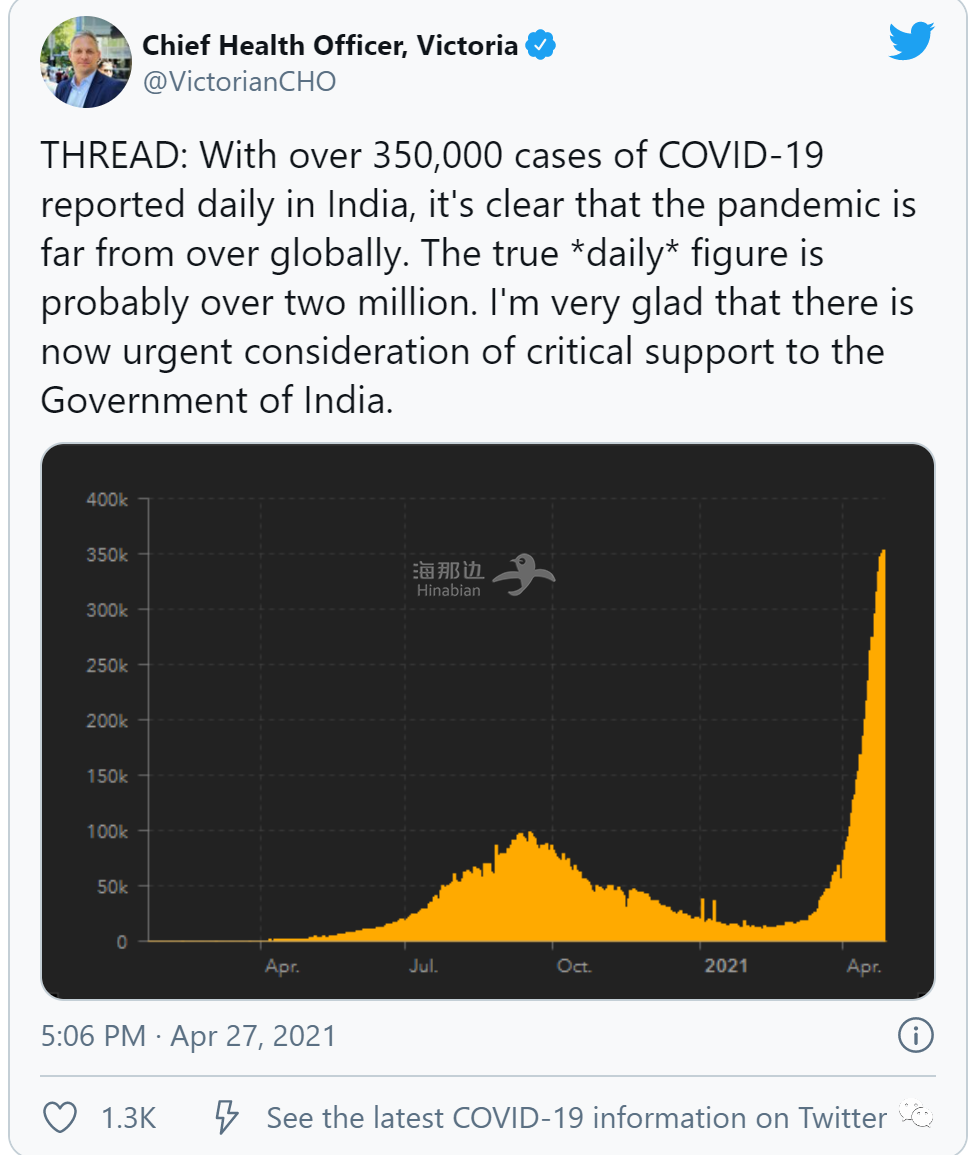971x1155 pixels.
Task: Open "See the latest COVID-19 information" link
Action: click(x=576, y=1117)
